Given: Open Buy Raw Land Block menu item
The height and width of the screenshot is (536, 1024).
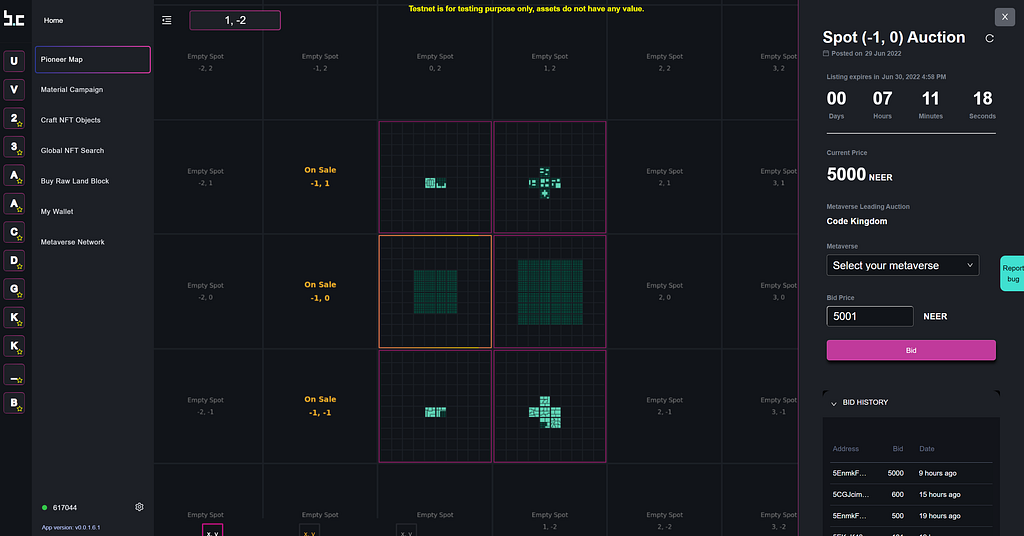Looking at the screenshot, I should pyautogui.click(x=75, y=181).
